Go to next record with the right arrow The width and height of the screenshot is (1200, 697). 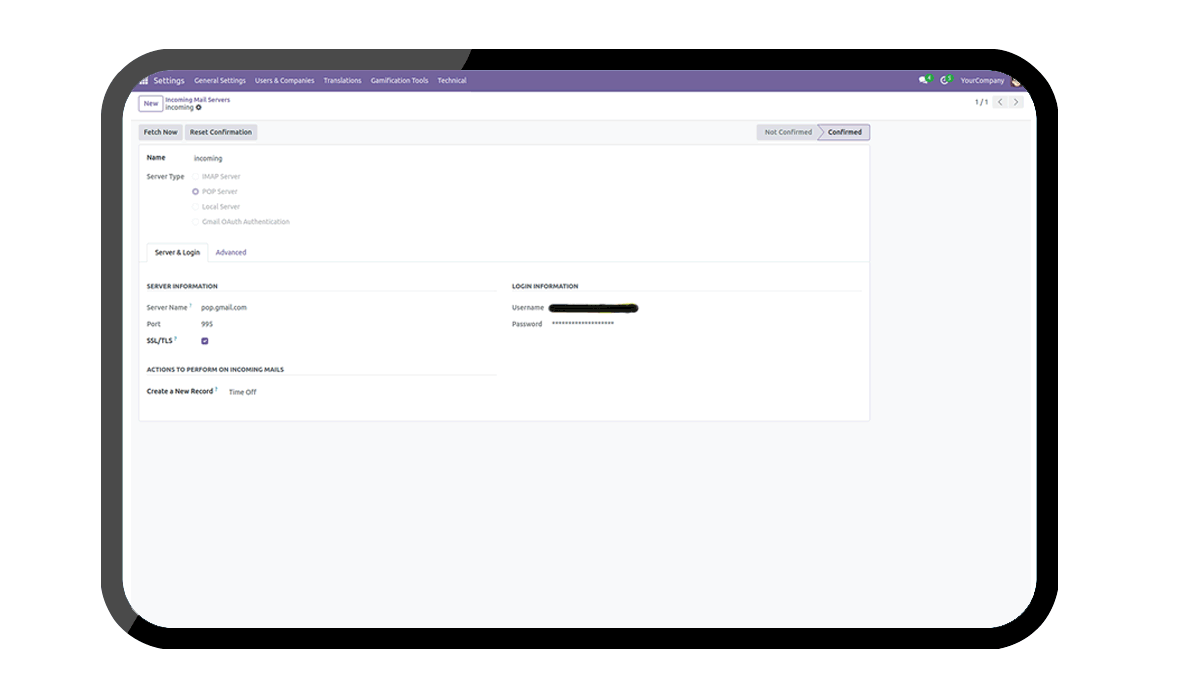point(1016,102)
